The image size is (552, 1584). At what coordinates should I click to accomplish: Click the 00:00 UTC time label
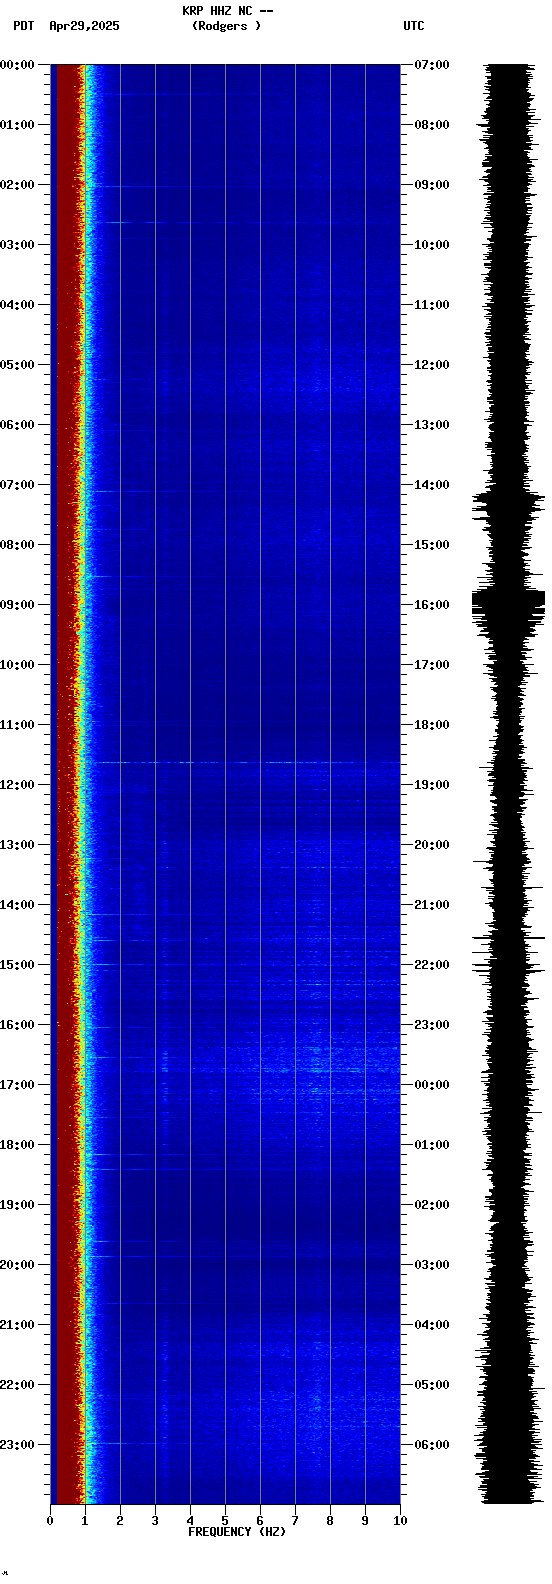click(431, 1085)
